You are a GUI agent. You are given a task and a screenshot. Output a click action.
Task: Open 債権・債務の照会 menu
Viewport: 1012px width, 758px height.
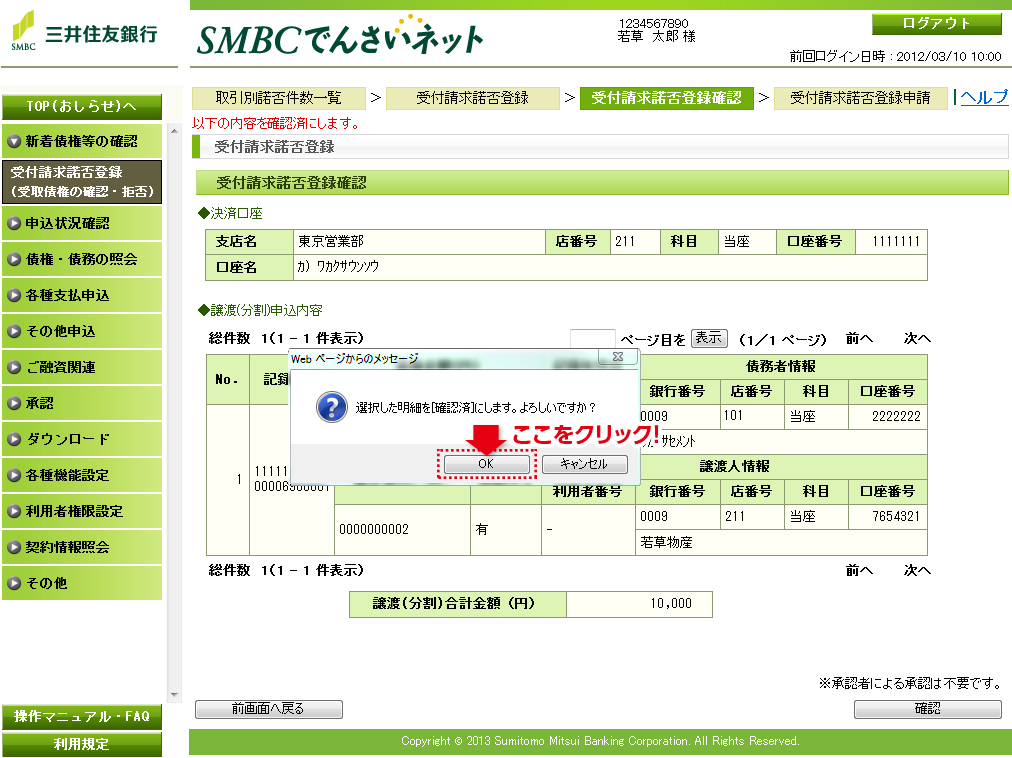point(82,260)
